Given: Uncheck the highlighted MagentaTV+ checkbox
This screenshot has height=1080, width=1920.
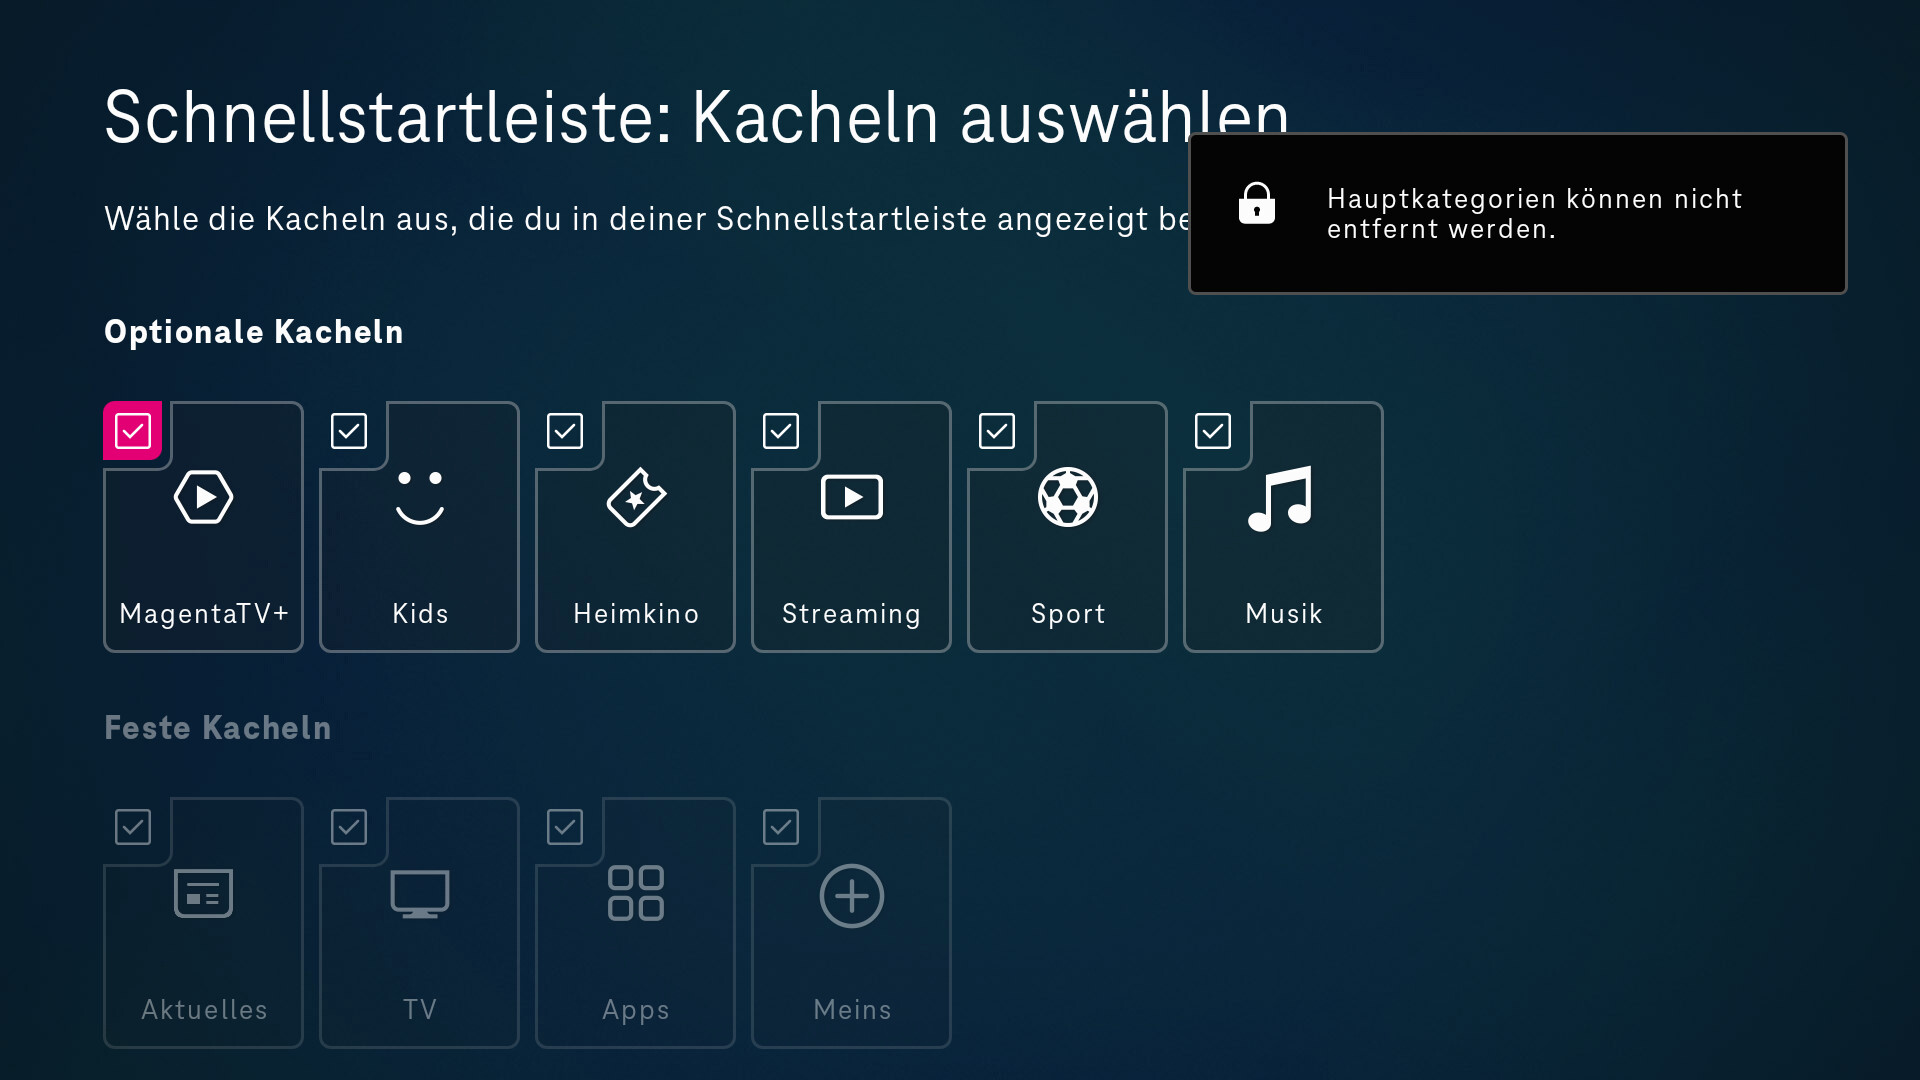Looking at the screenshot, I should pyautogui.click(x=133, y=431).
